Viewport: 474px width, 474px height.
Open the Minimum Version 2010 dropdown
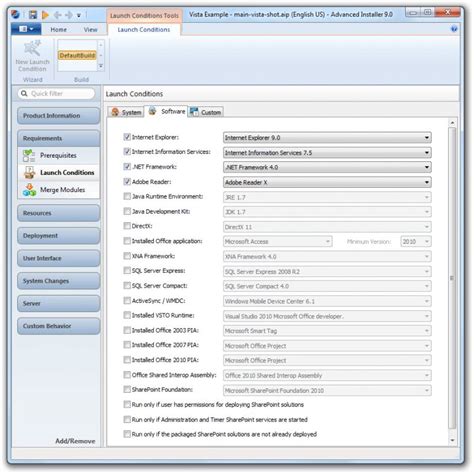click(416, 242)
